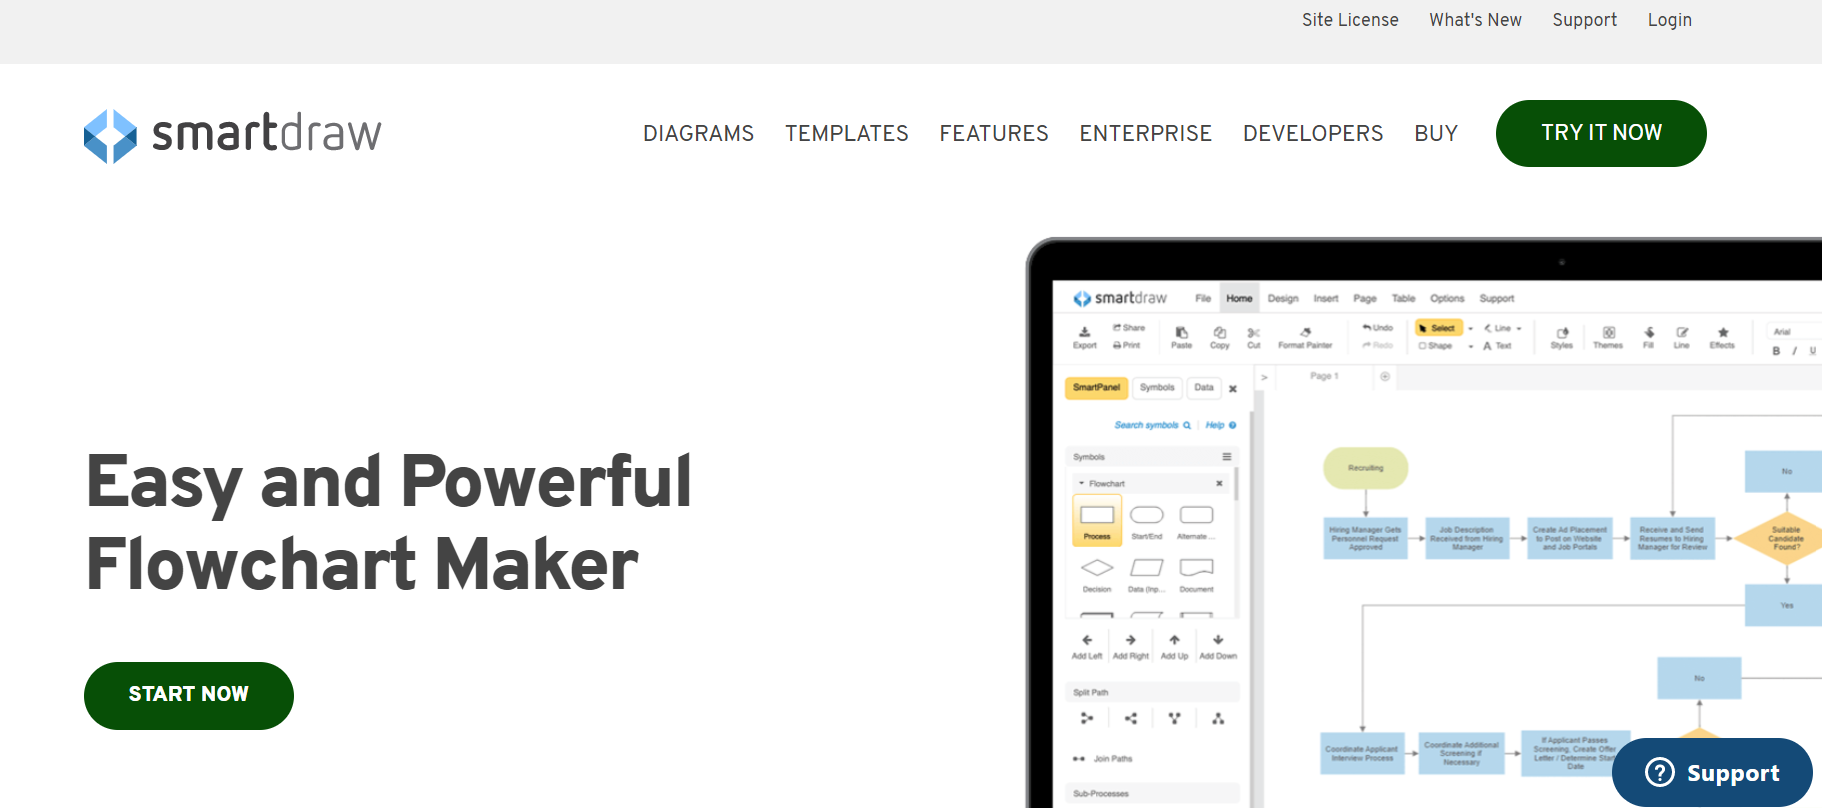1822x808 pixels.
Task: Select the Options tab in the app preview
Action: 1447,298
